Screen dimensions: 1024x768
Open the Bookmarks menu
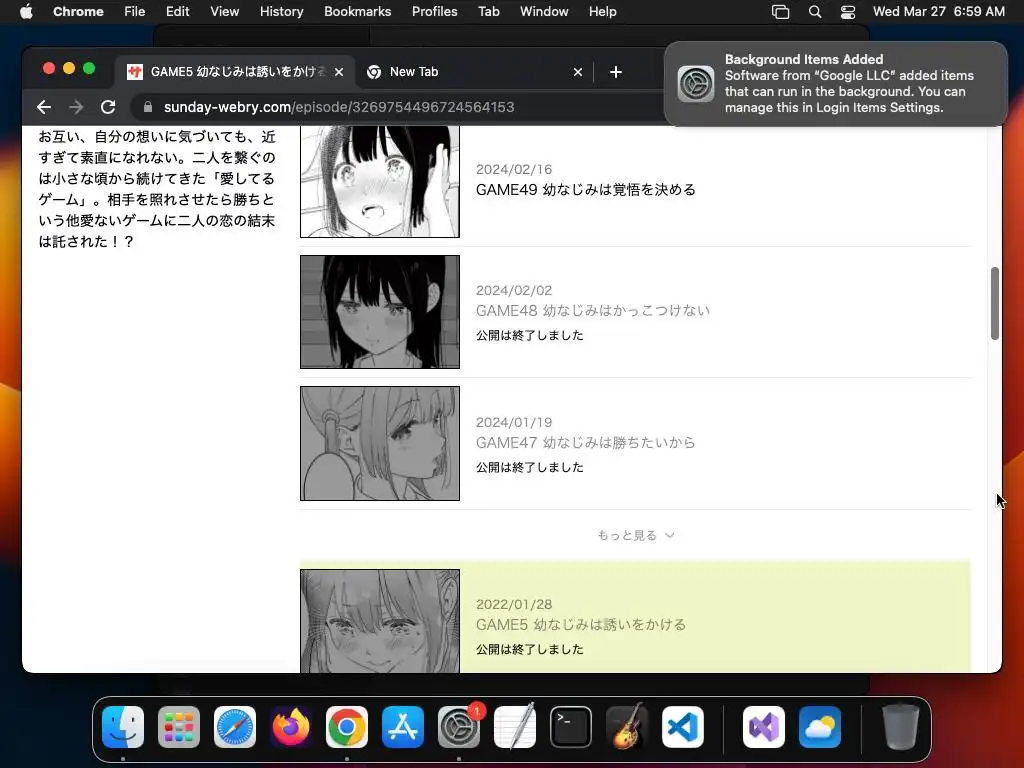tap(357, 12)
